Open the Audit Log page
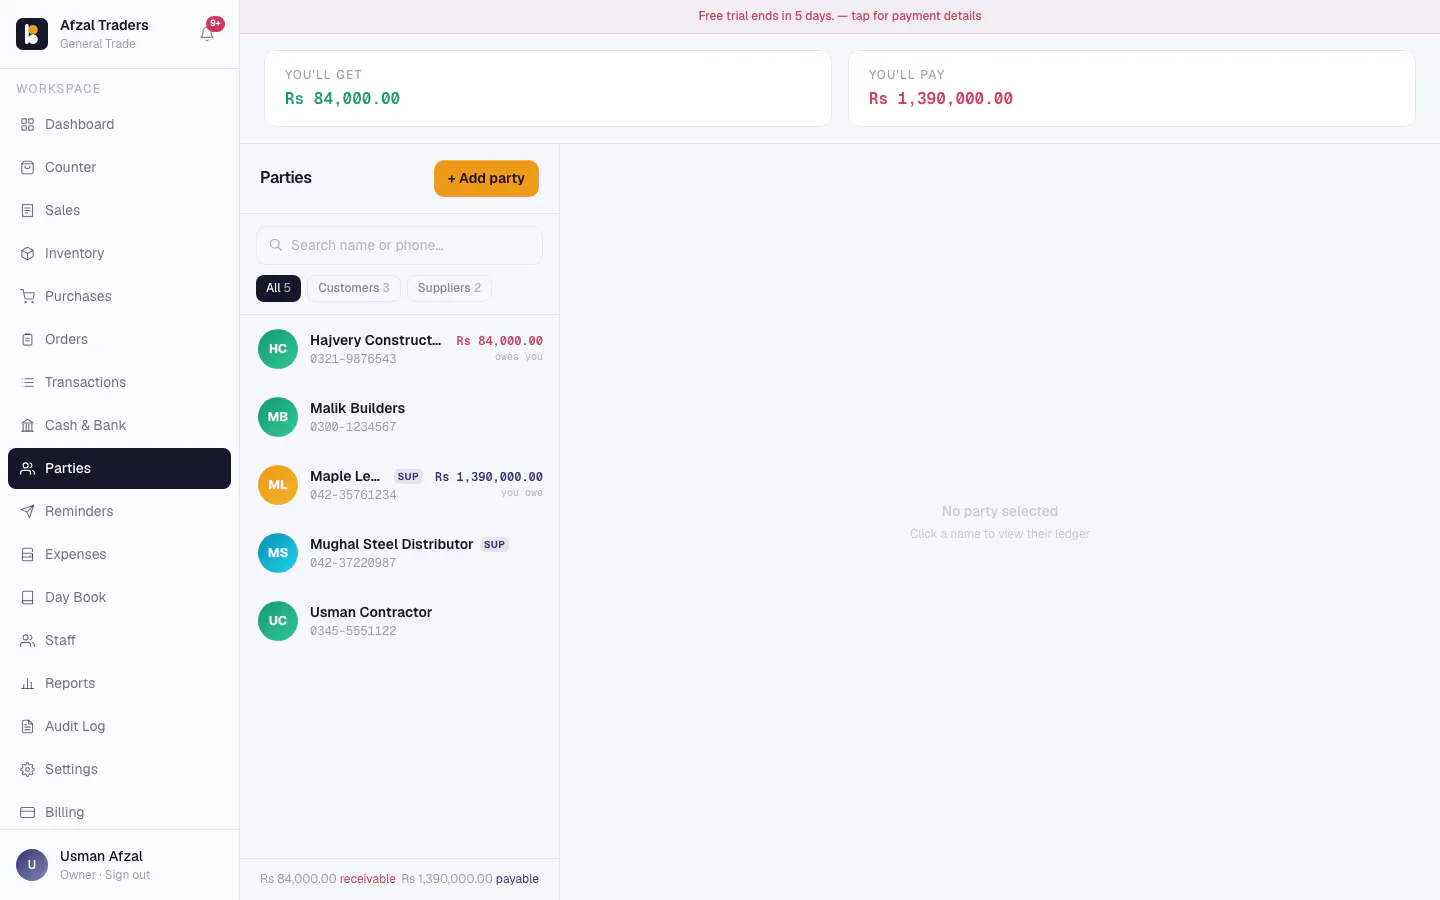 119,727
